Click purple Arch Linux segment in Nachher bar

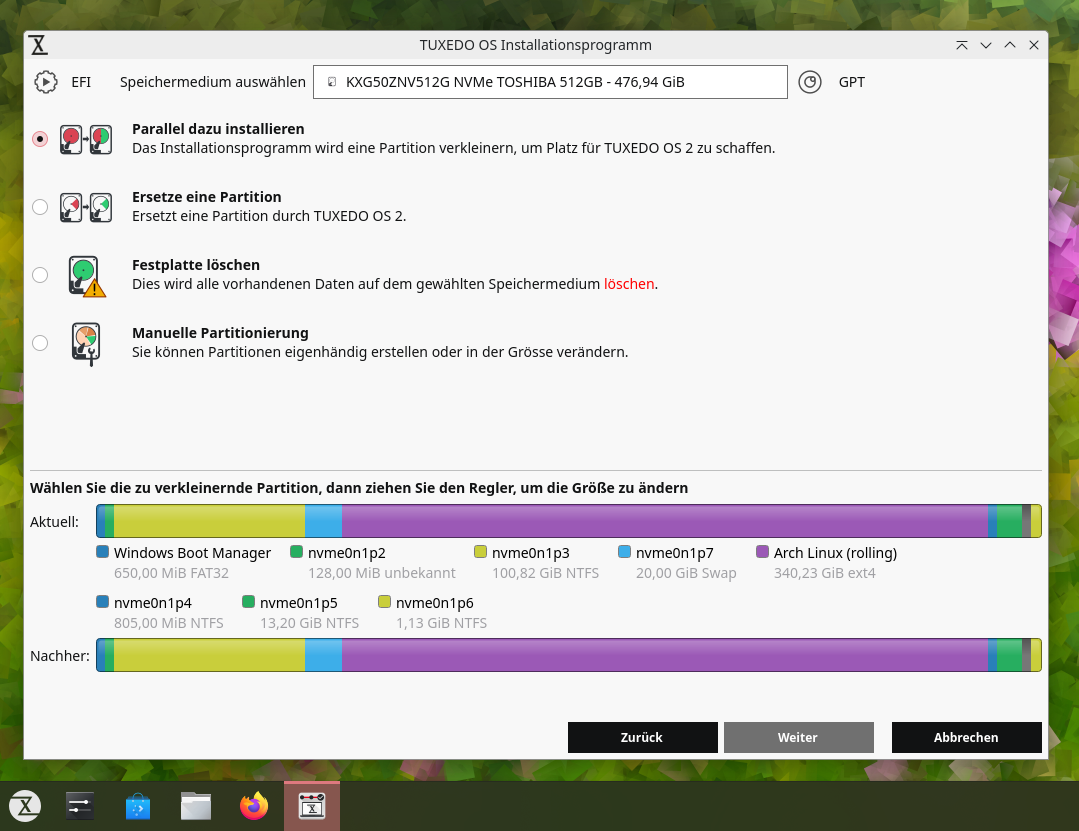pyautogui.click(x=665, y=655)
